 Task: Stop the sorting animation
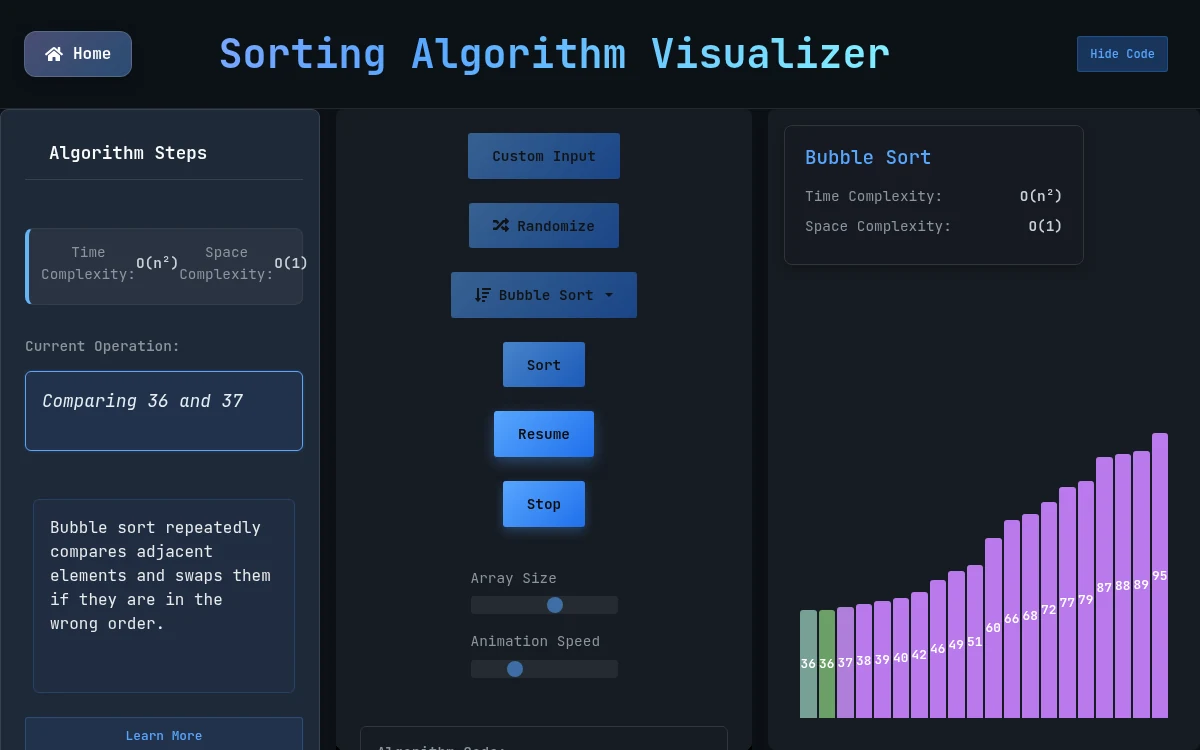(x=544, y=504)
